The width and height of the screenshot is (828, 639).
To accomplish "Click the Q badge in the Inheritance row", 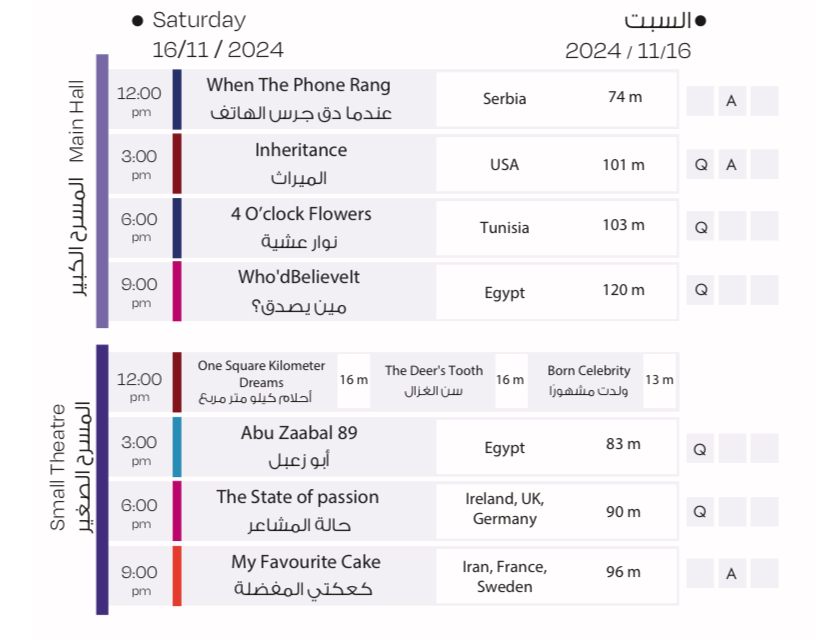I will [700, 164].
